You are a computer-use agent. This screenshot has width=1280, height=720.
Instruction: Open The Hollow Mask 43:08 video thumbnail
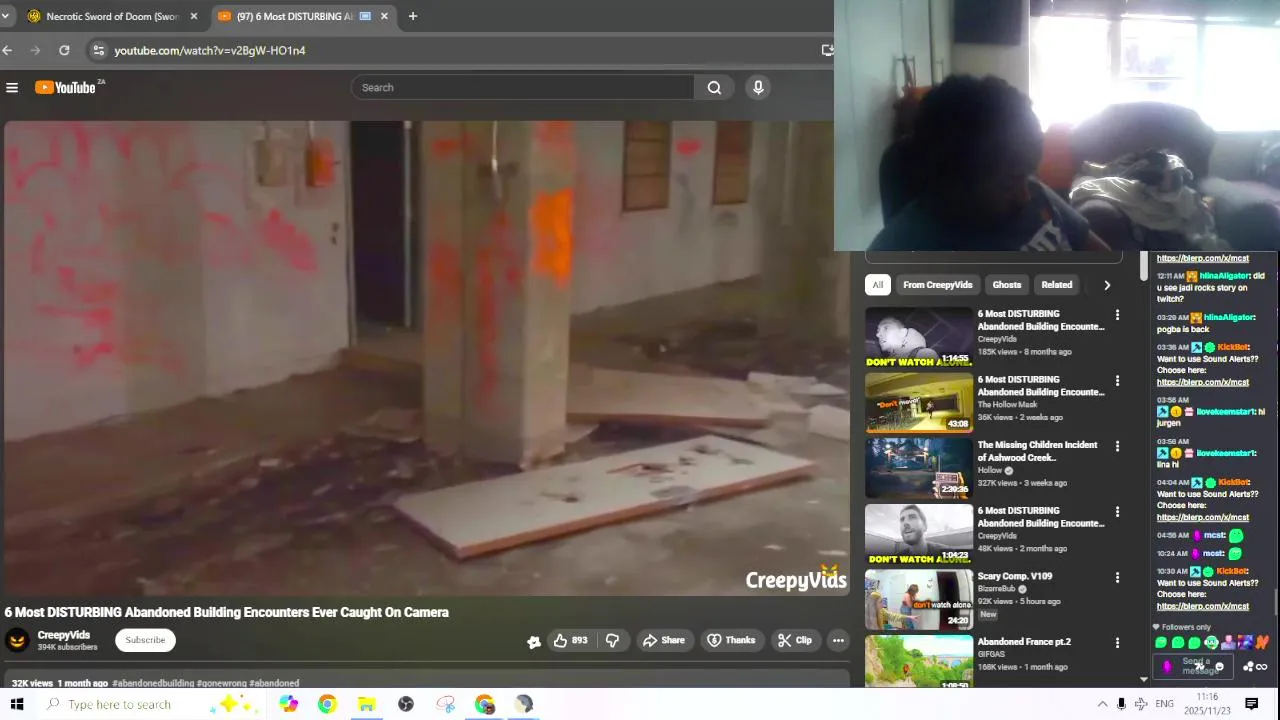tap(918, 402)
